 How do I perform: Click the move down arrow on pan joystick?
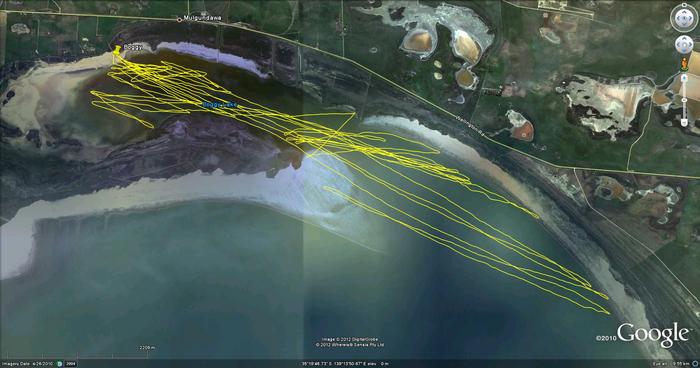point(684,50)
